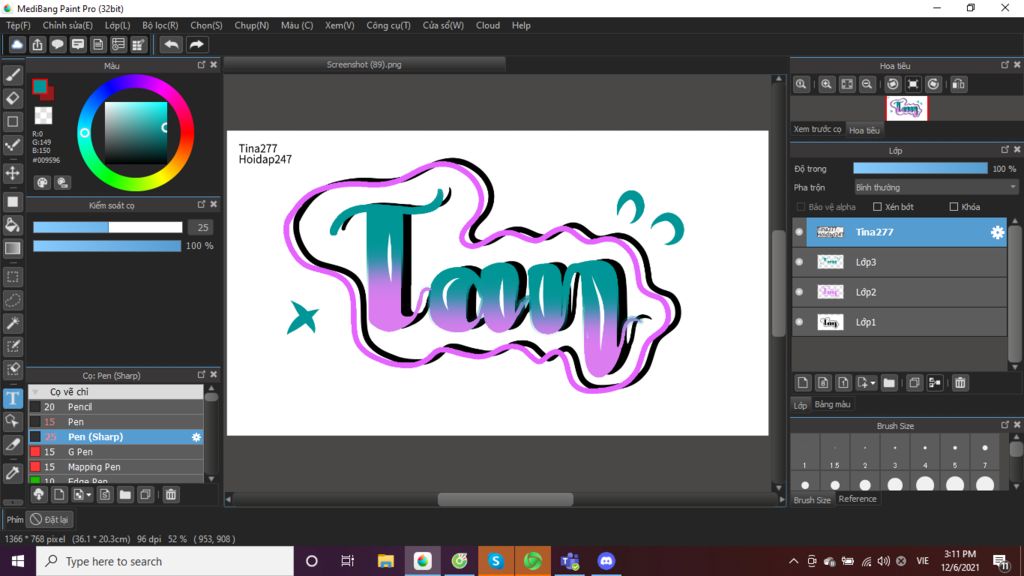Select the Bucket fill tool

[x=12, y=225]
